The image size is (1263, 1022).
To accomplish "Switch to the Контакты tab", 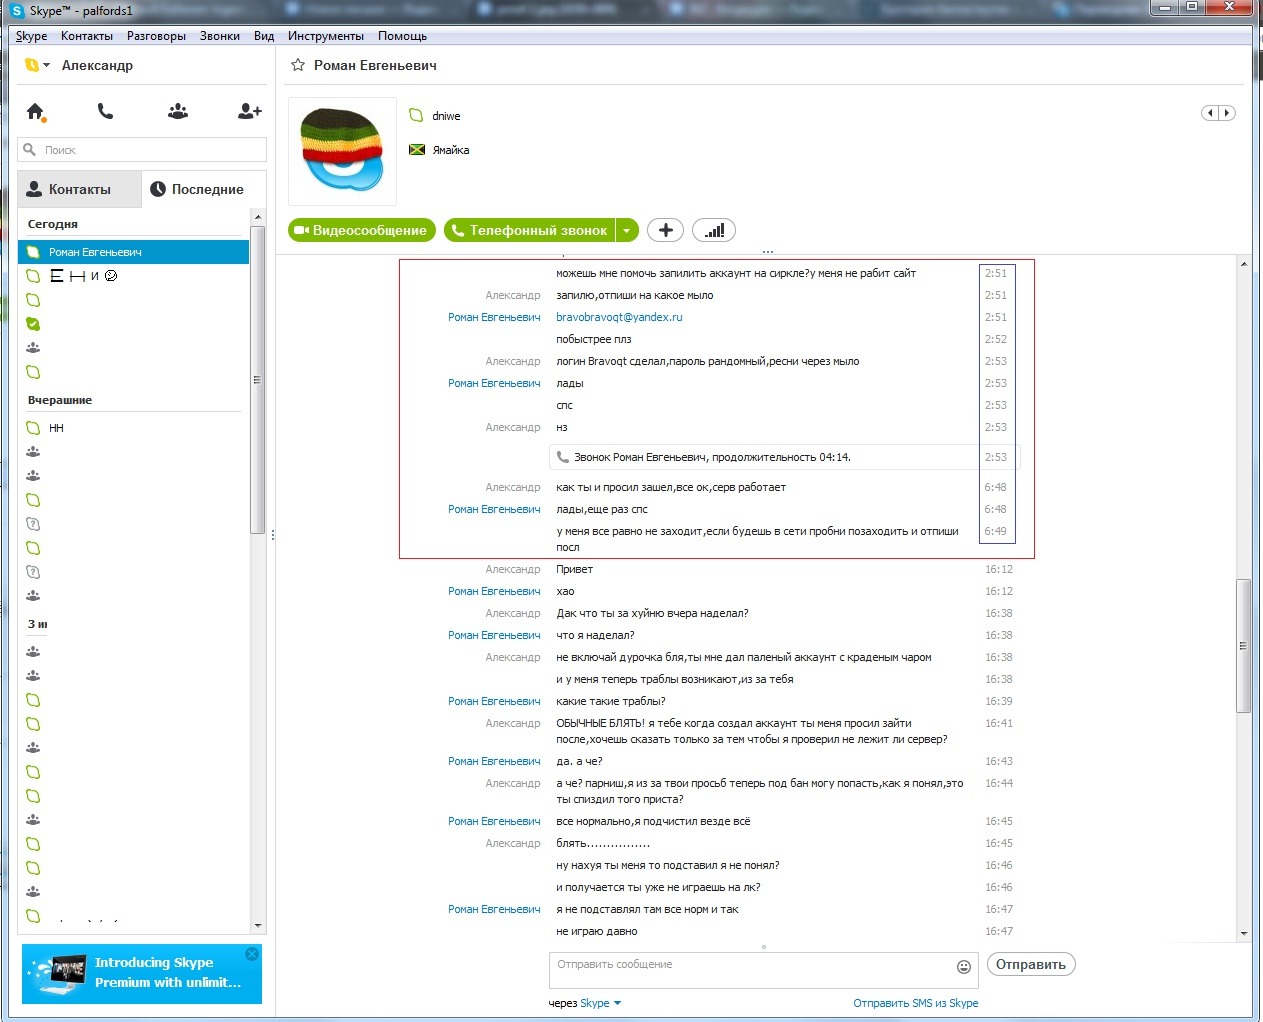I will 80,189.
